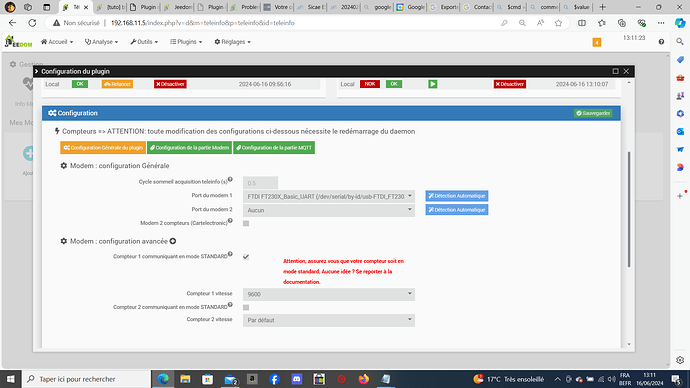Viewport: 690px width, 388px height.
Task: Open the Read aloud icon in address bar
Action: 540,23
